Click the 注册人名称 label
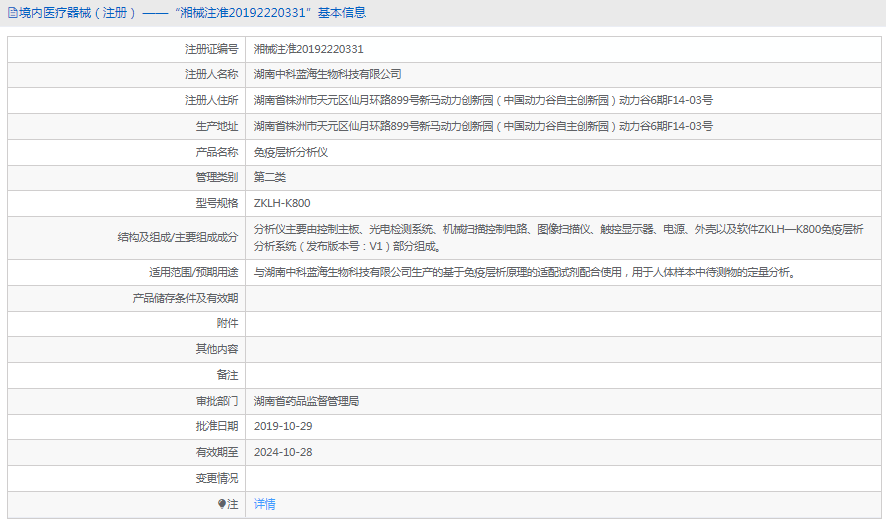The width and height of the screenshot is (886, 527). (x=211, y=75)
